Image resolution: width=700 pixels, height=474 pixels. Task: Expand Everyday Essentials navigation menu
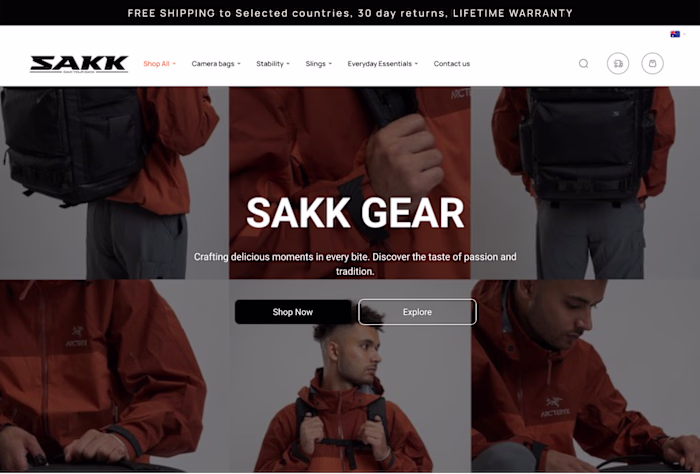click(383, 64)
